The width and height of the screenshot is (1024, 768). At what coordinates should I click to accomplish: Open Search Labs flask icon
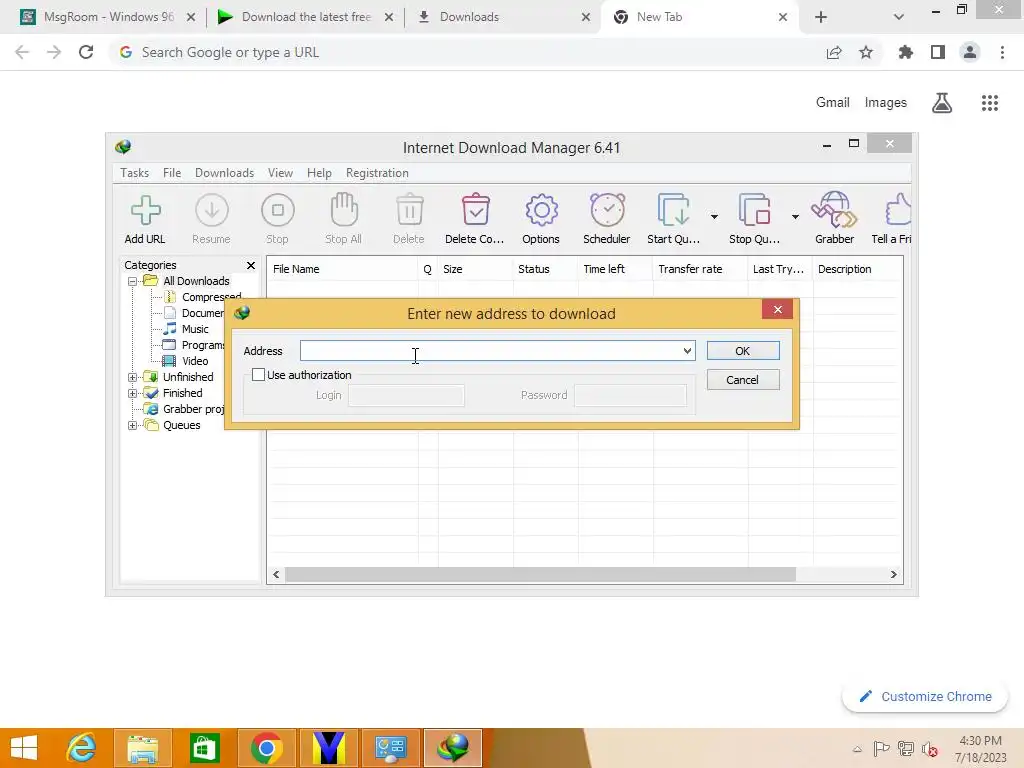coord(942,103)
